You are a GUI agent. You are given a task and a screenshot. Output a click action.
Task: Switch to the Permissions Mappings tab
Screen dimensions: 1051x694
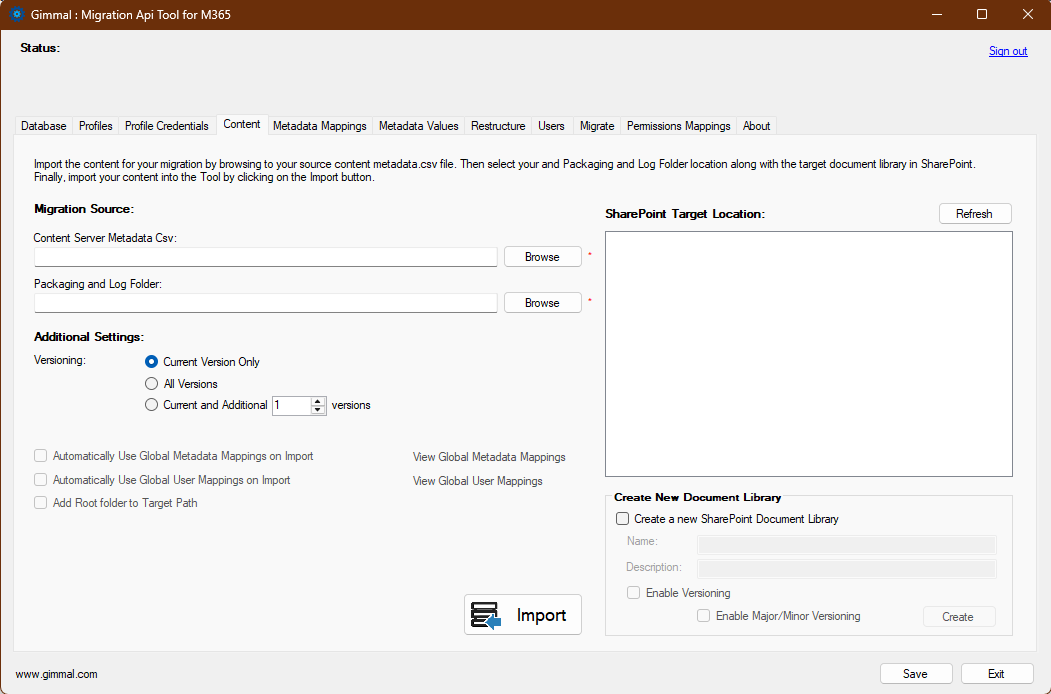click(678, 125)
